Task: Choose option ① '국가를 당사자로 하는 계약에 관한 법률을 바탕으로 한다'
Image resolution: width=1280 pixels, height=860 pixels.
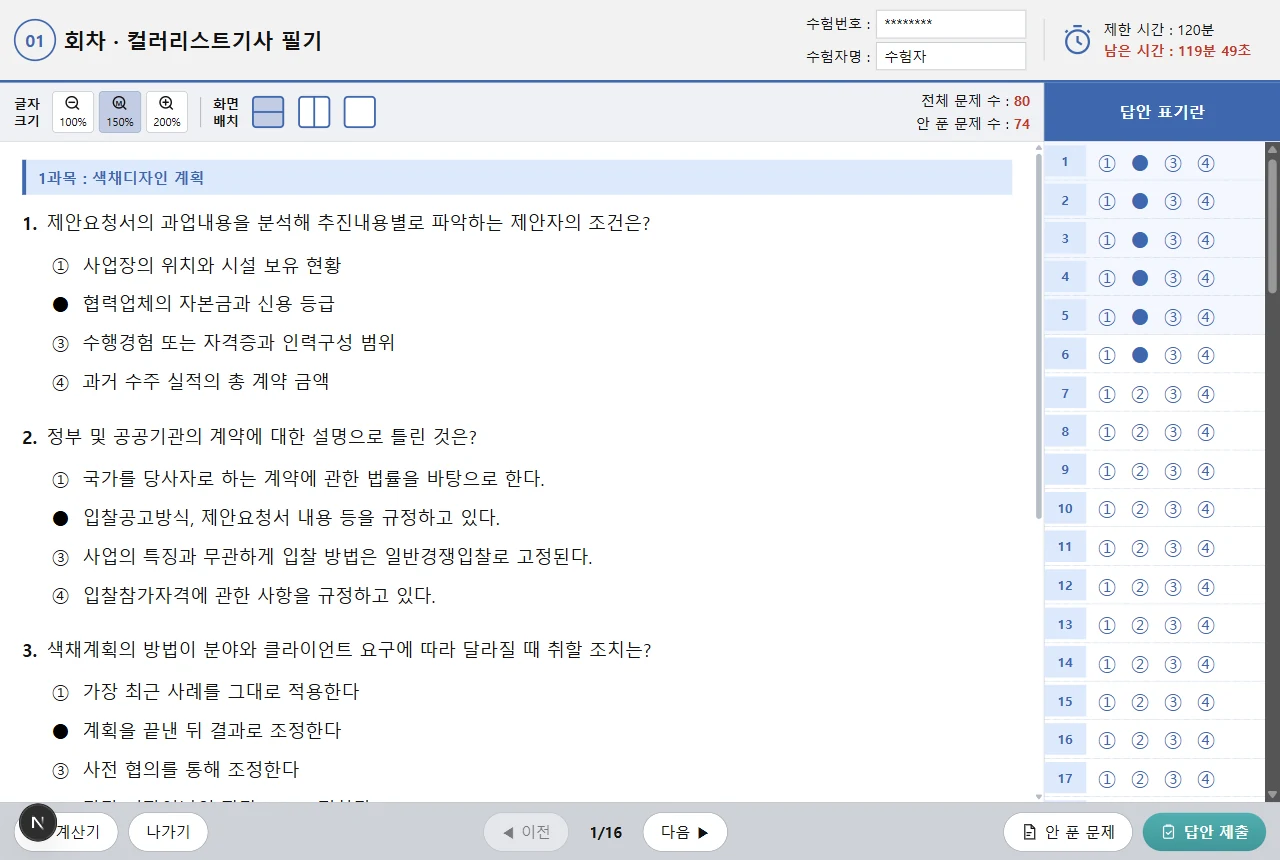Action: point(298,479)
